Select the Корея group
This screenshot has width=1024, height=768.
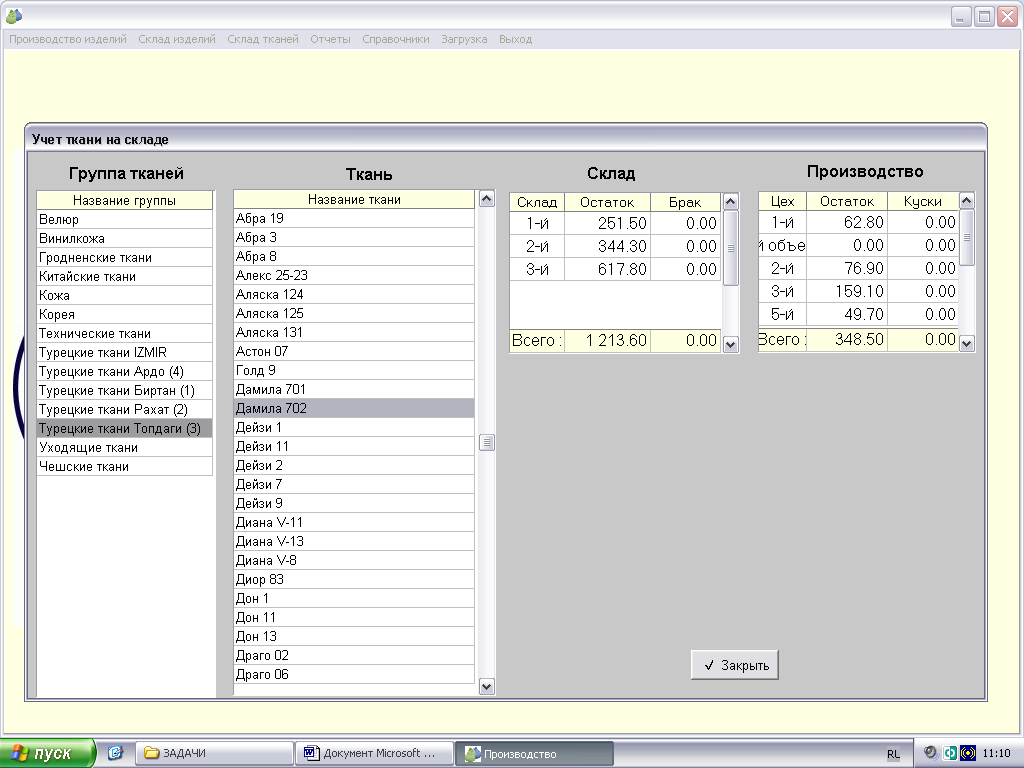click(x=125, y=314)
